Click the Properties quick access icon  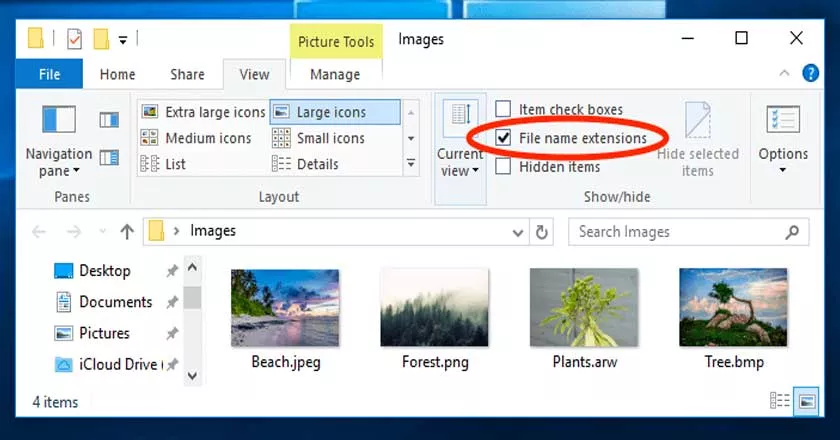click(x=74, y=39)
